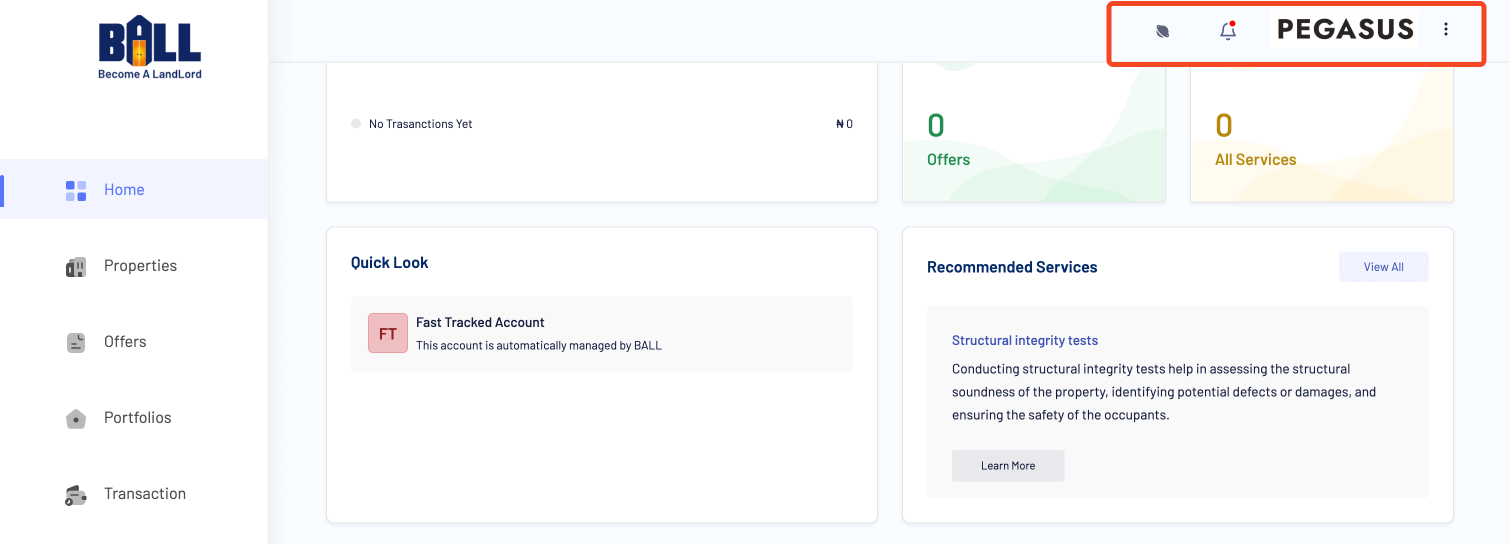The width and height of the screenshot is (1510, 544).
Task: Click the Home grid icon in sidebar
Action: (x=76, y=190)
